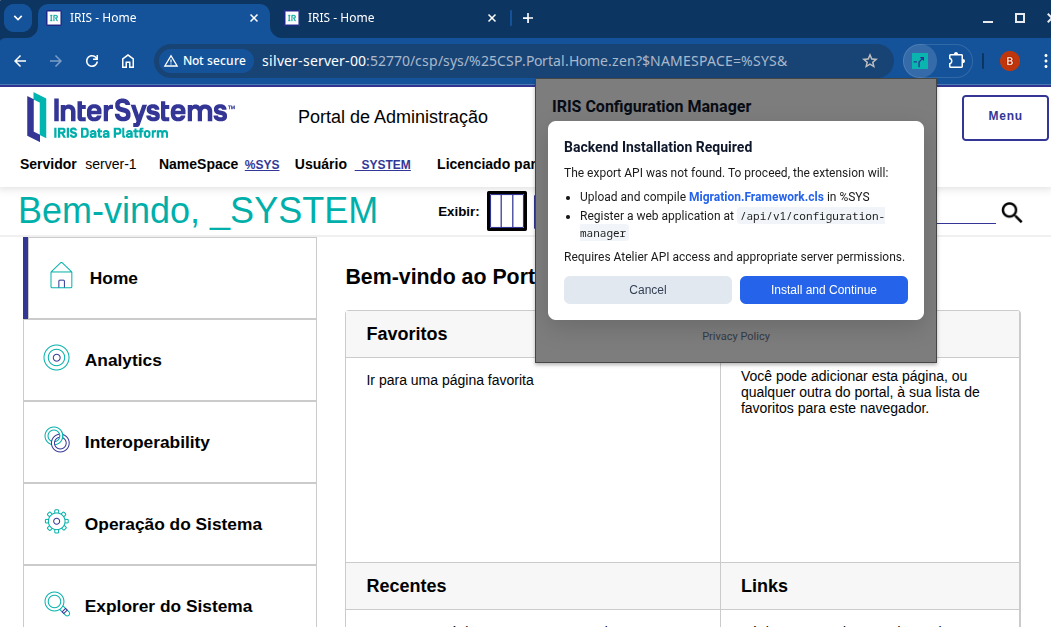Click the Explorer do Sistema magnifier icon
The width and height of the screenshot is (1051, 627).
[x=57, y=604]
